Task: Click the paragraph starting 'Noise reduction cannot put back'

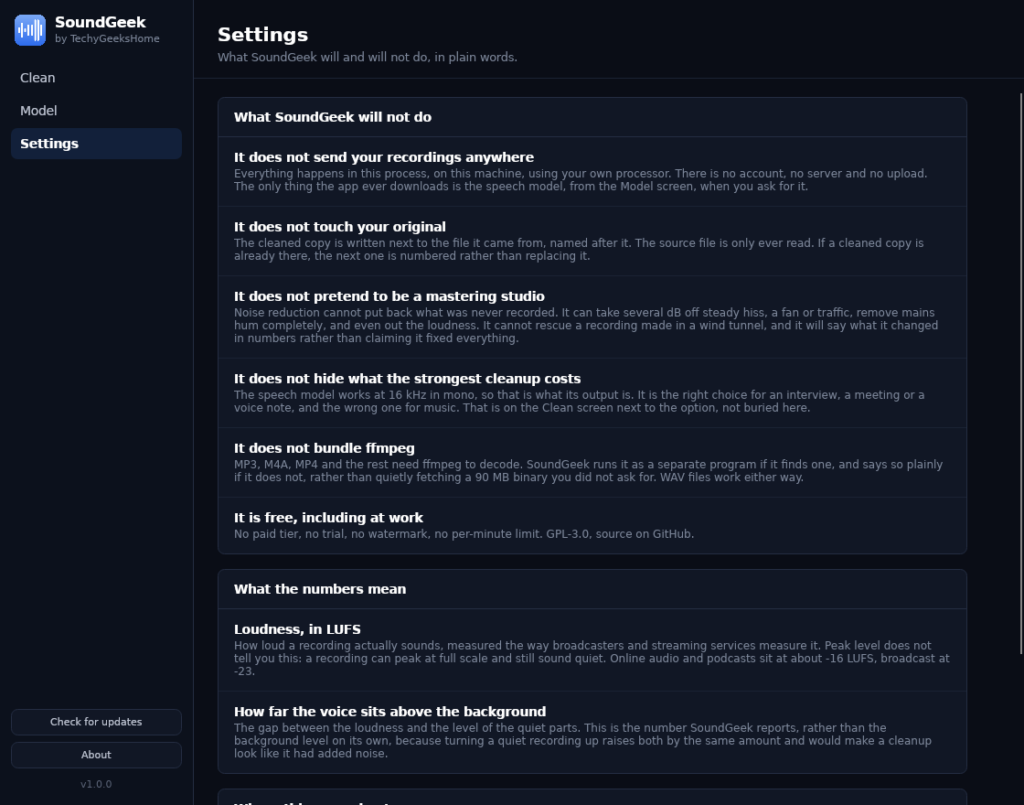Action: pos(586,325)
